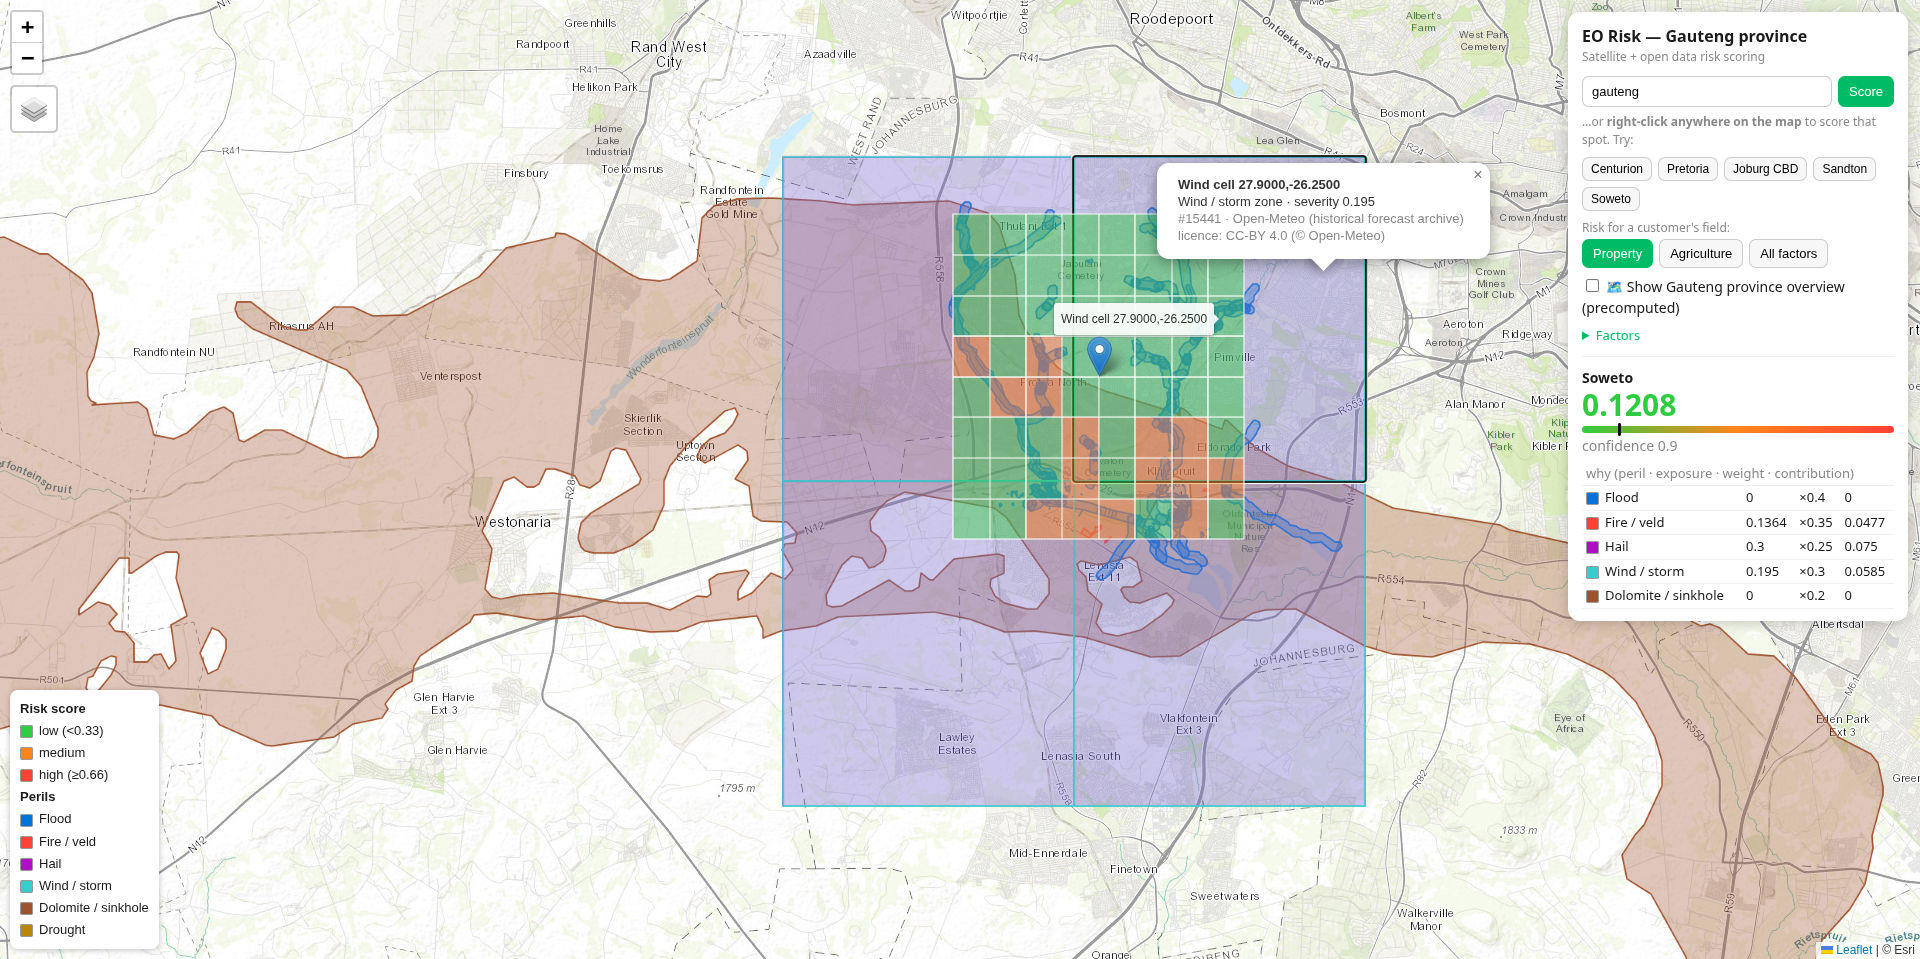Screen dimensions: 1920x959
Task: Click the Fire / veld swatch in score table
Action: click(x=1592, y=523)
